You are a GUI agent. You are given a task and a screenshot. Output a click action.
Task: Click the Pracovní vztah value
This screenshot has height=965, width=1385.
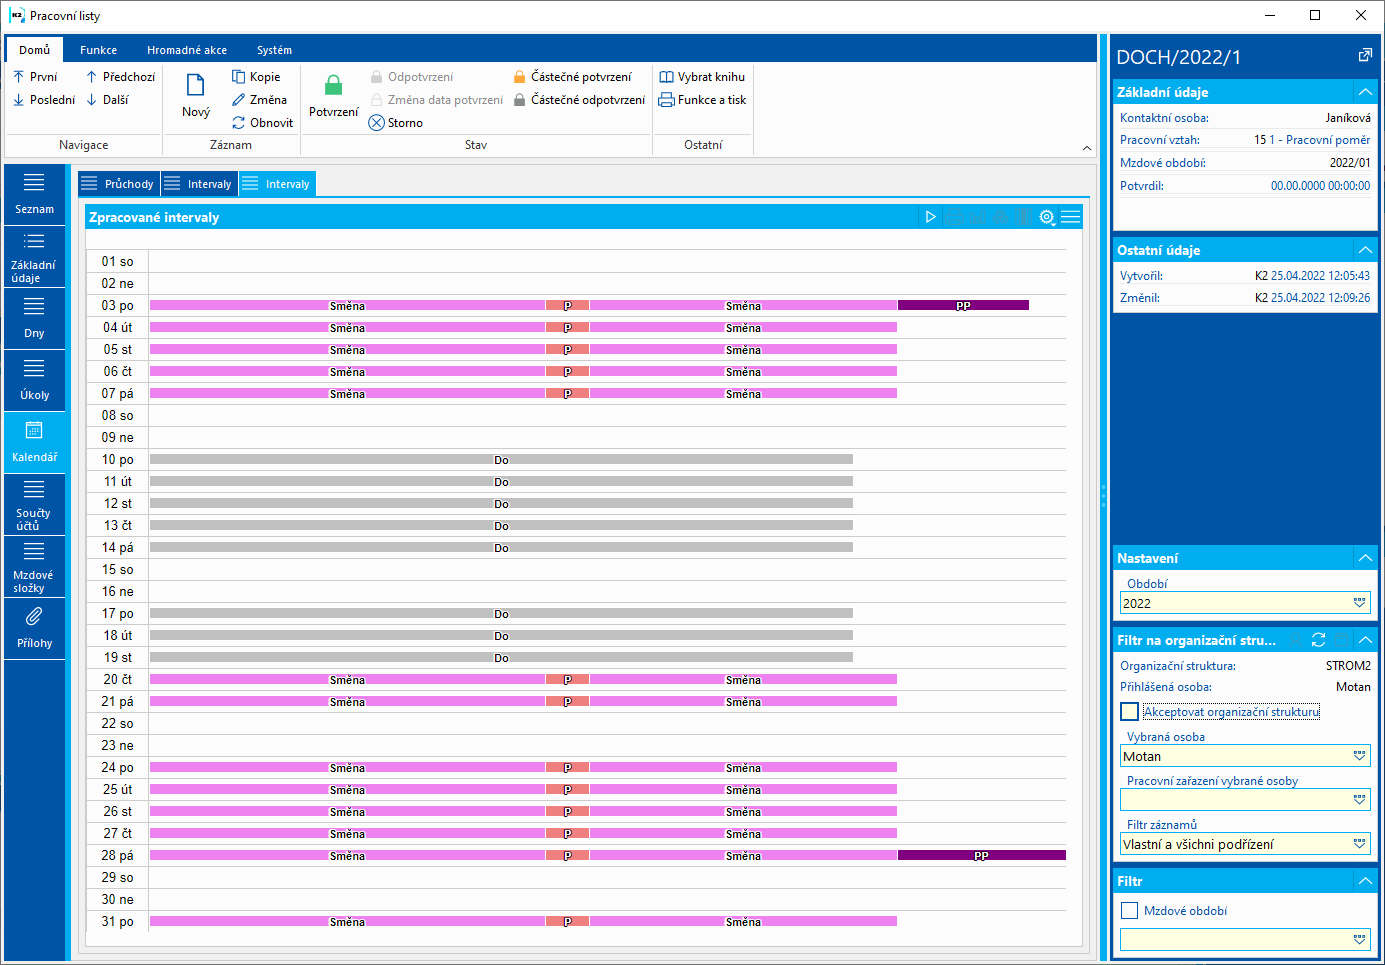pyautogui.click(x=1312, y=140)
